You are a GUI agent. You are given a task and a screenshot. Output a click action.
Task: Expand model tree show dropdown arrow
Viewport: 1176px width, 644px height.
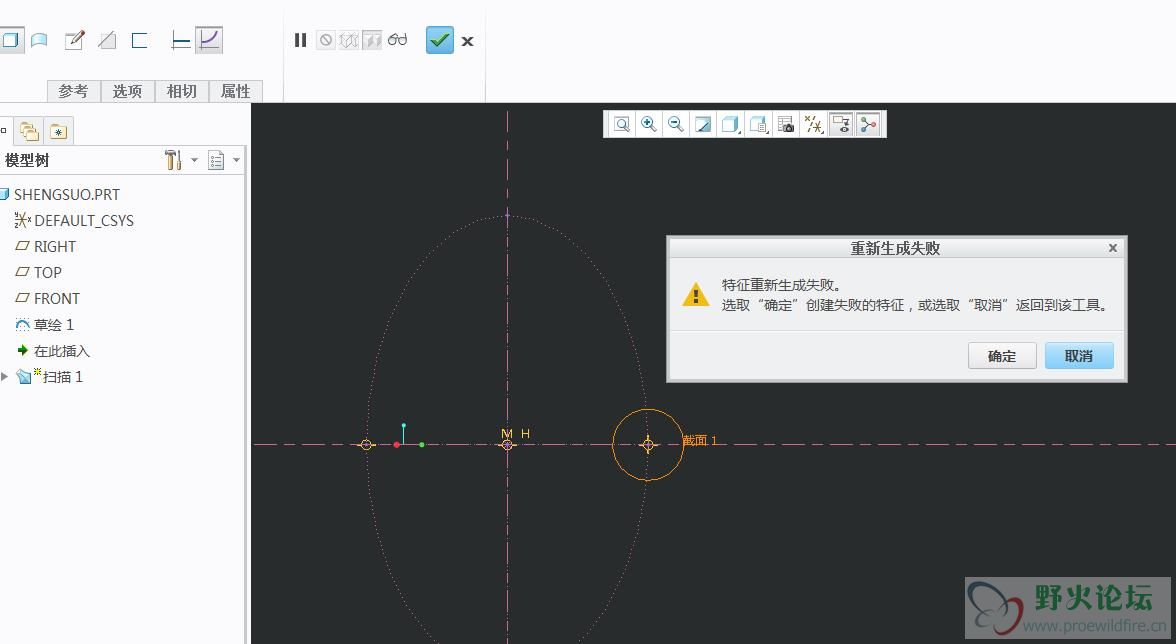[x=236, y=160]
